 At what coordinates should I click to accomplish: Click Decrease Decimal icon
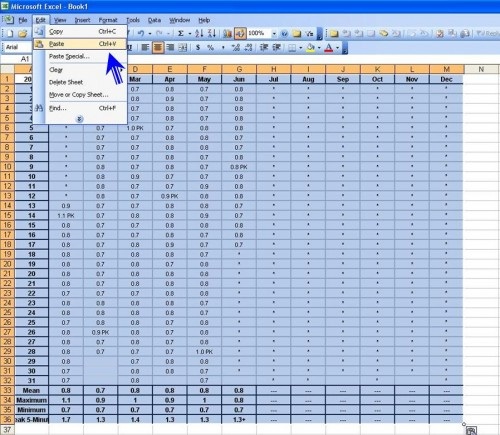click(x=248, y=48)
